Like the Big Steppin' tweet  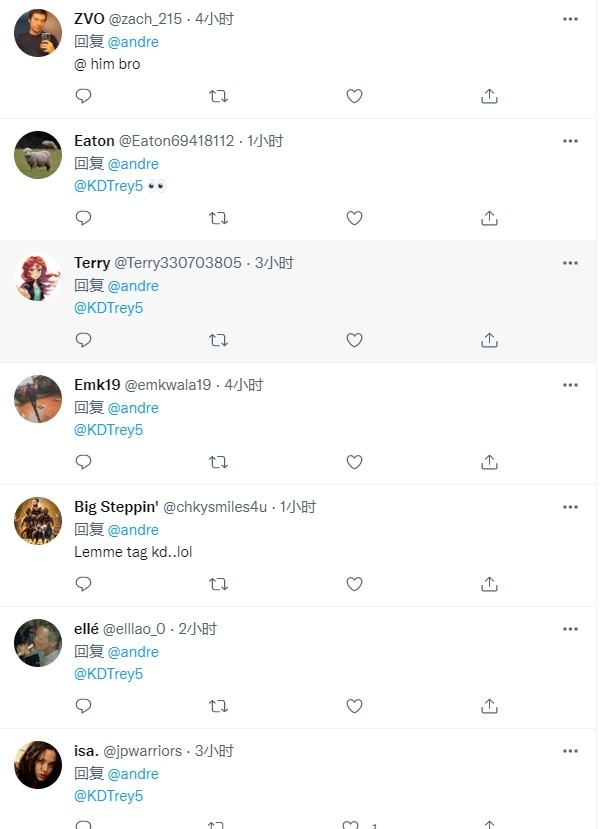(354, 584)
